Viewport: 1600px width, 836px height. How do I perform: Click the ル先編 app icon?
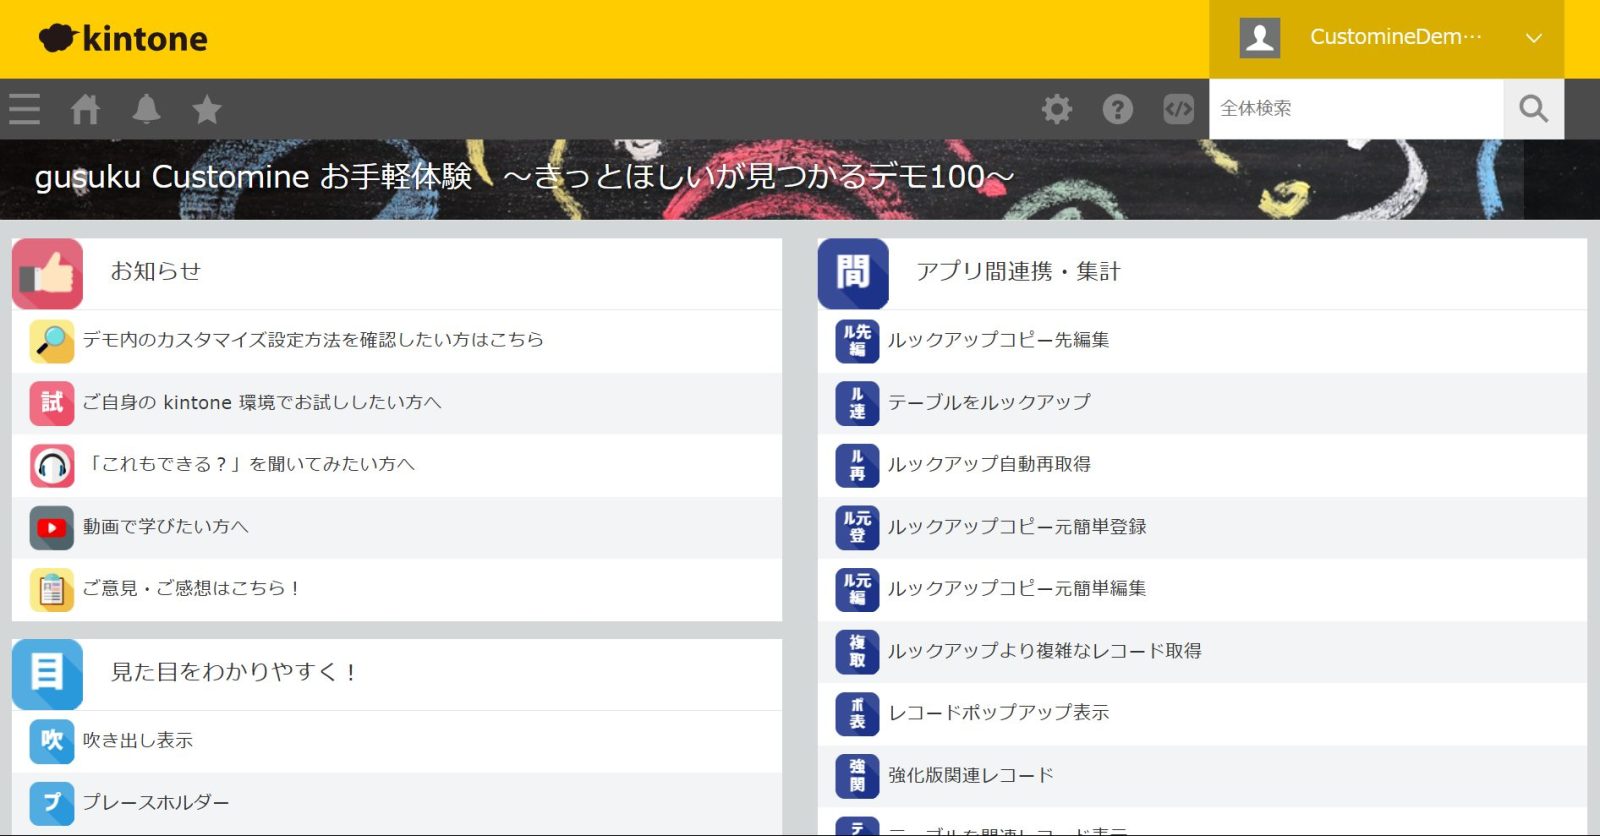[x=857, y=341]
